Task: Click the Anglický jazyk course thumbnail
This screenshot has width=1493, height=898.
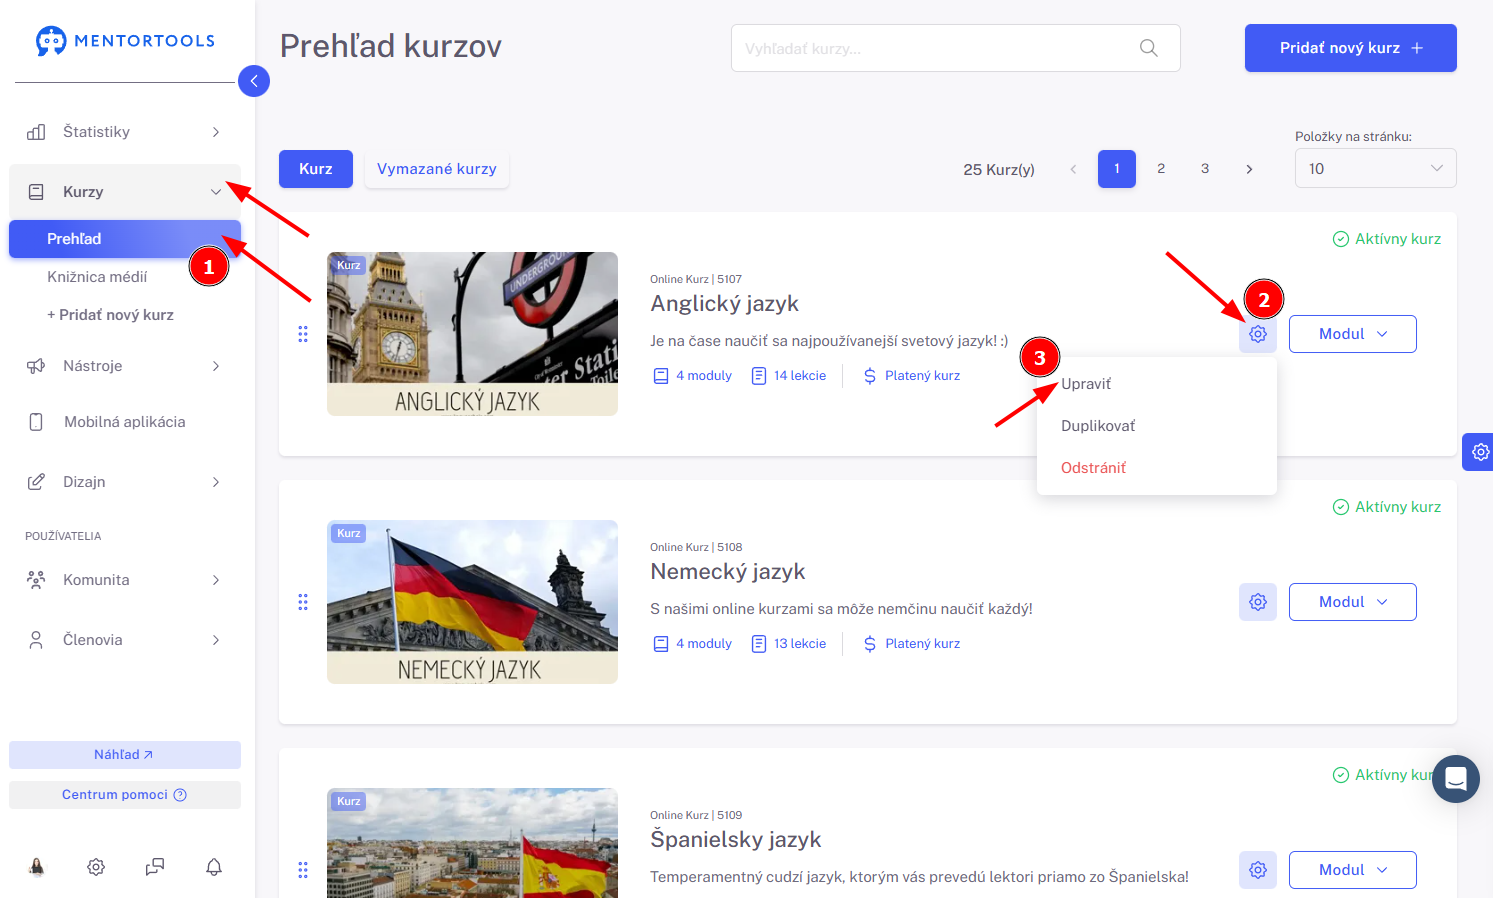Action: coord(472,334)
